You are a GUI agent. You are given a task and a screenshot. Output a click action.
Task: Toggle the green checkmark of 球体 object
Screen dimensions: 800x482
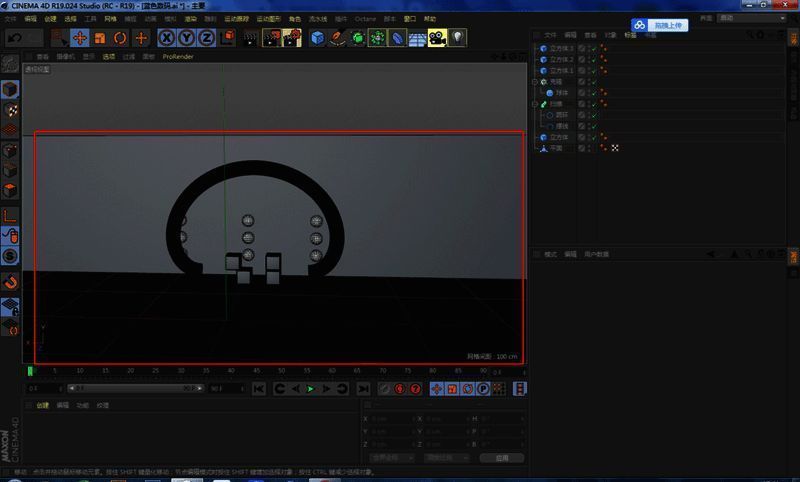pos(593,92)
